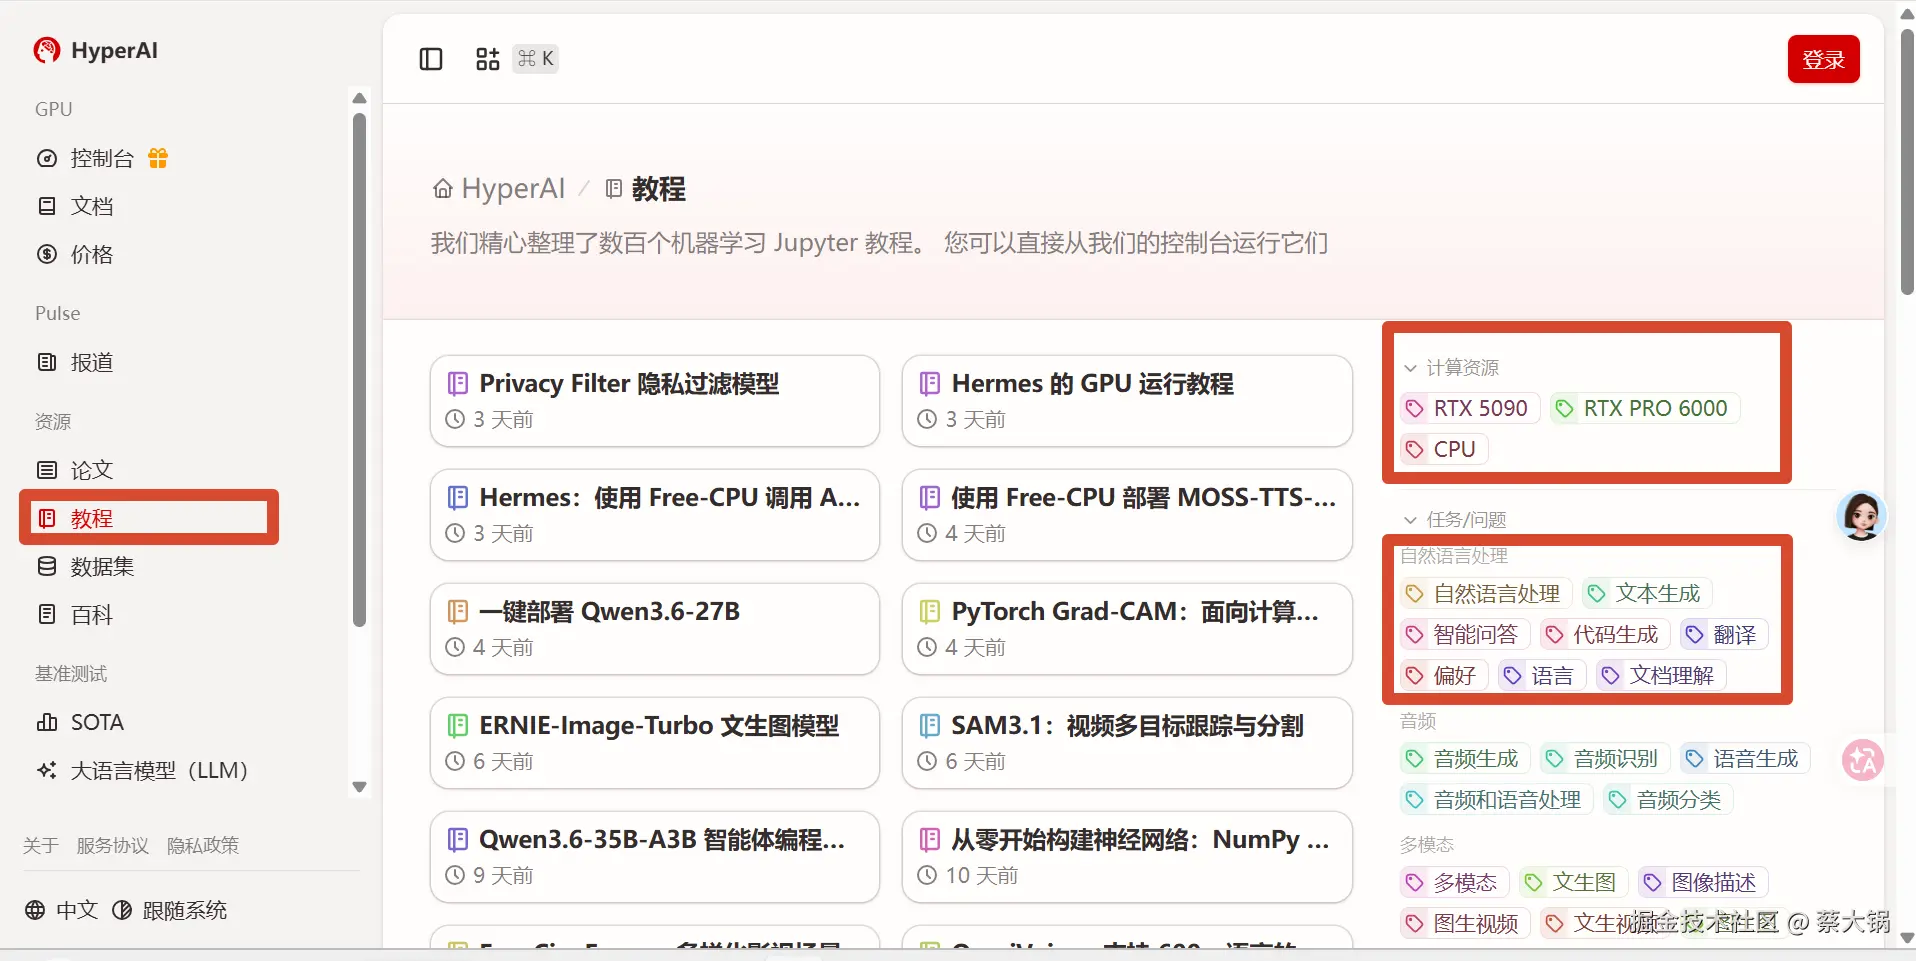This screenshot has width=1916, height=961.
Task: Click the HyperAI logo icon
Action: (47, 50)
